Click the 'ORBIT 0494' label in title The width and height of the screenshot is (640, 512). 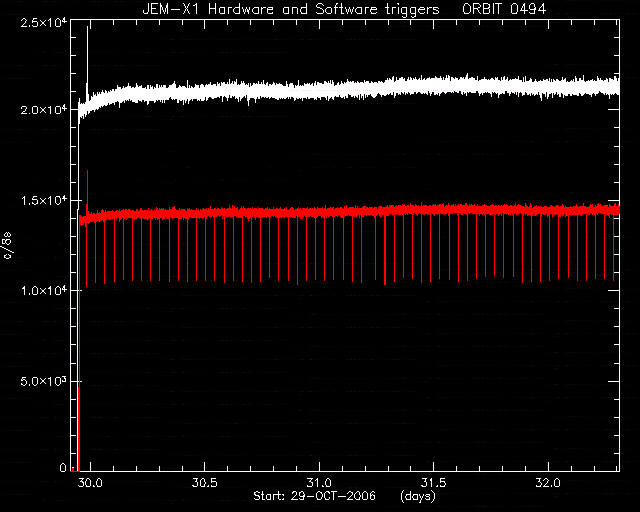[x=504, y=9]
